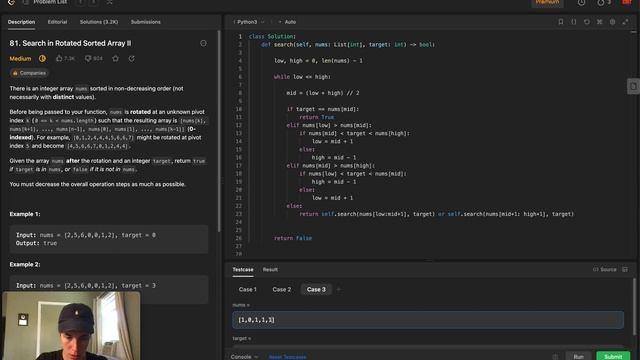The image size is (640, 360).
Task: Open editor settings gear icon
Action: pyautogui.click(x=612, y=22)
